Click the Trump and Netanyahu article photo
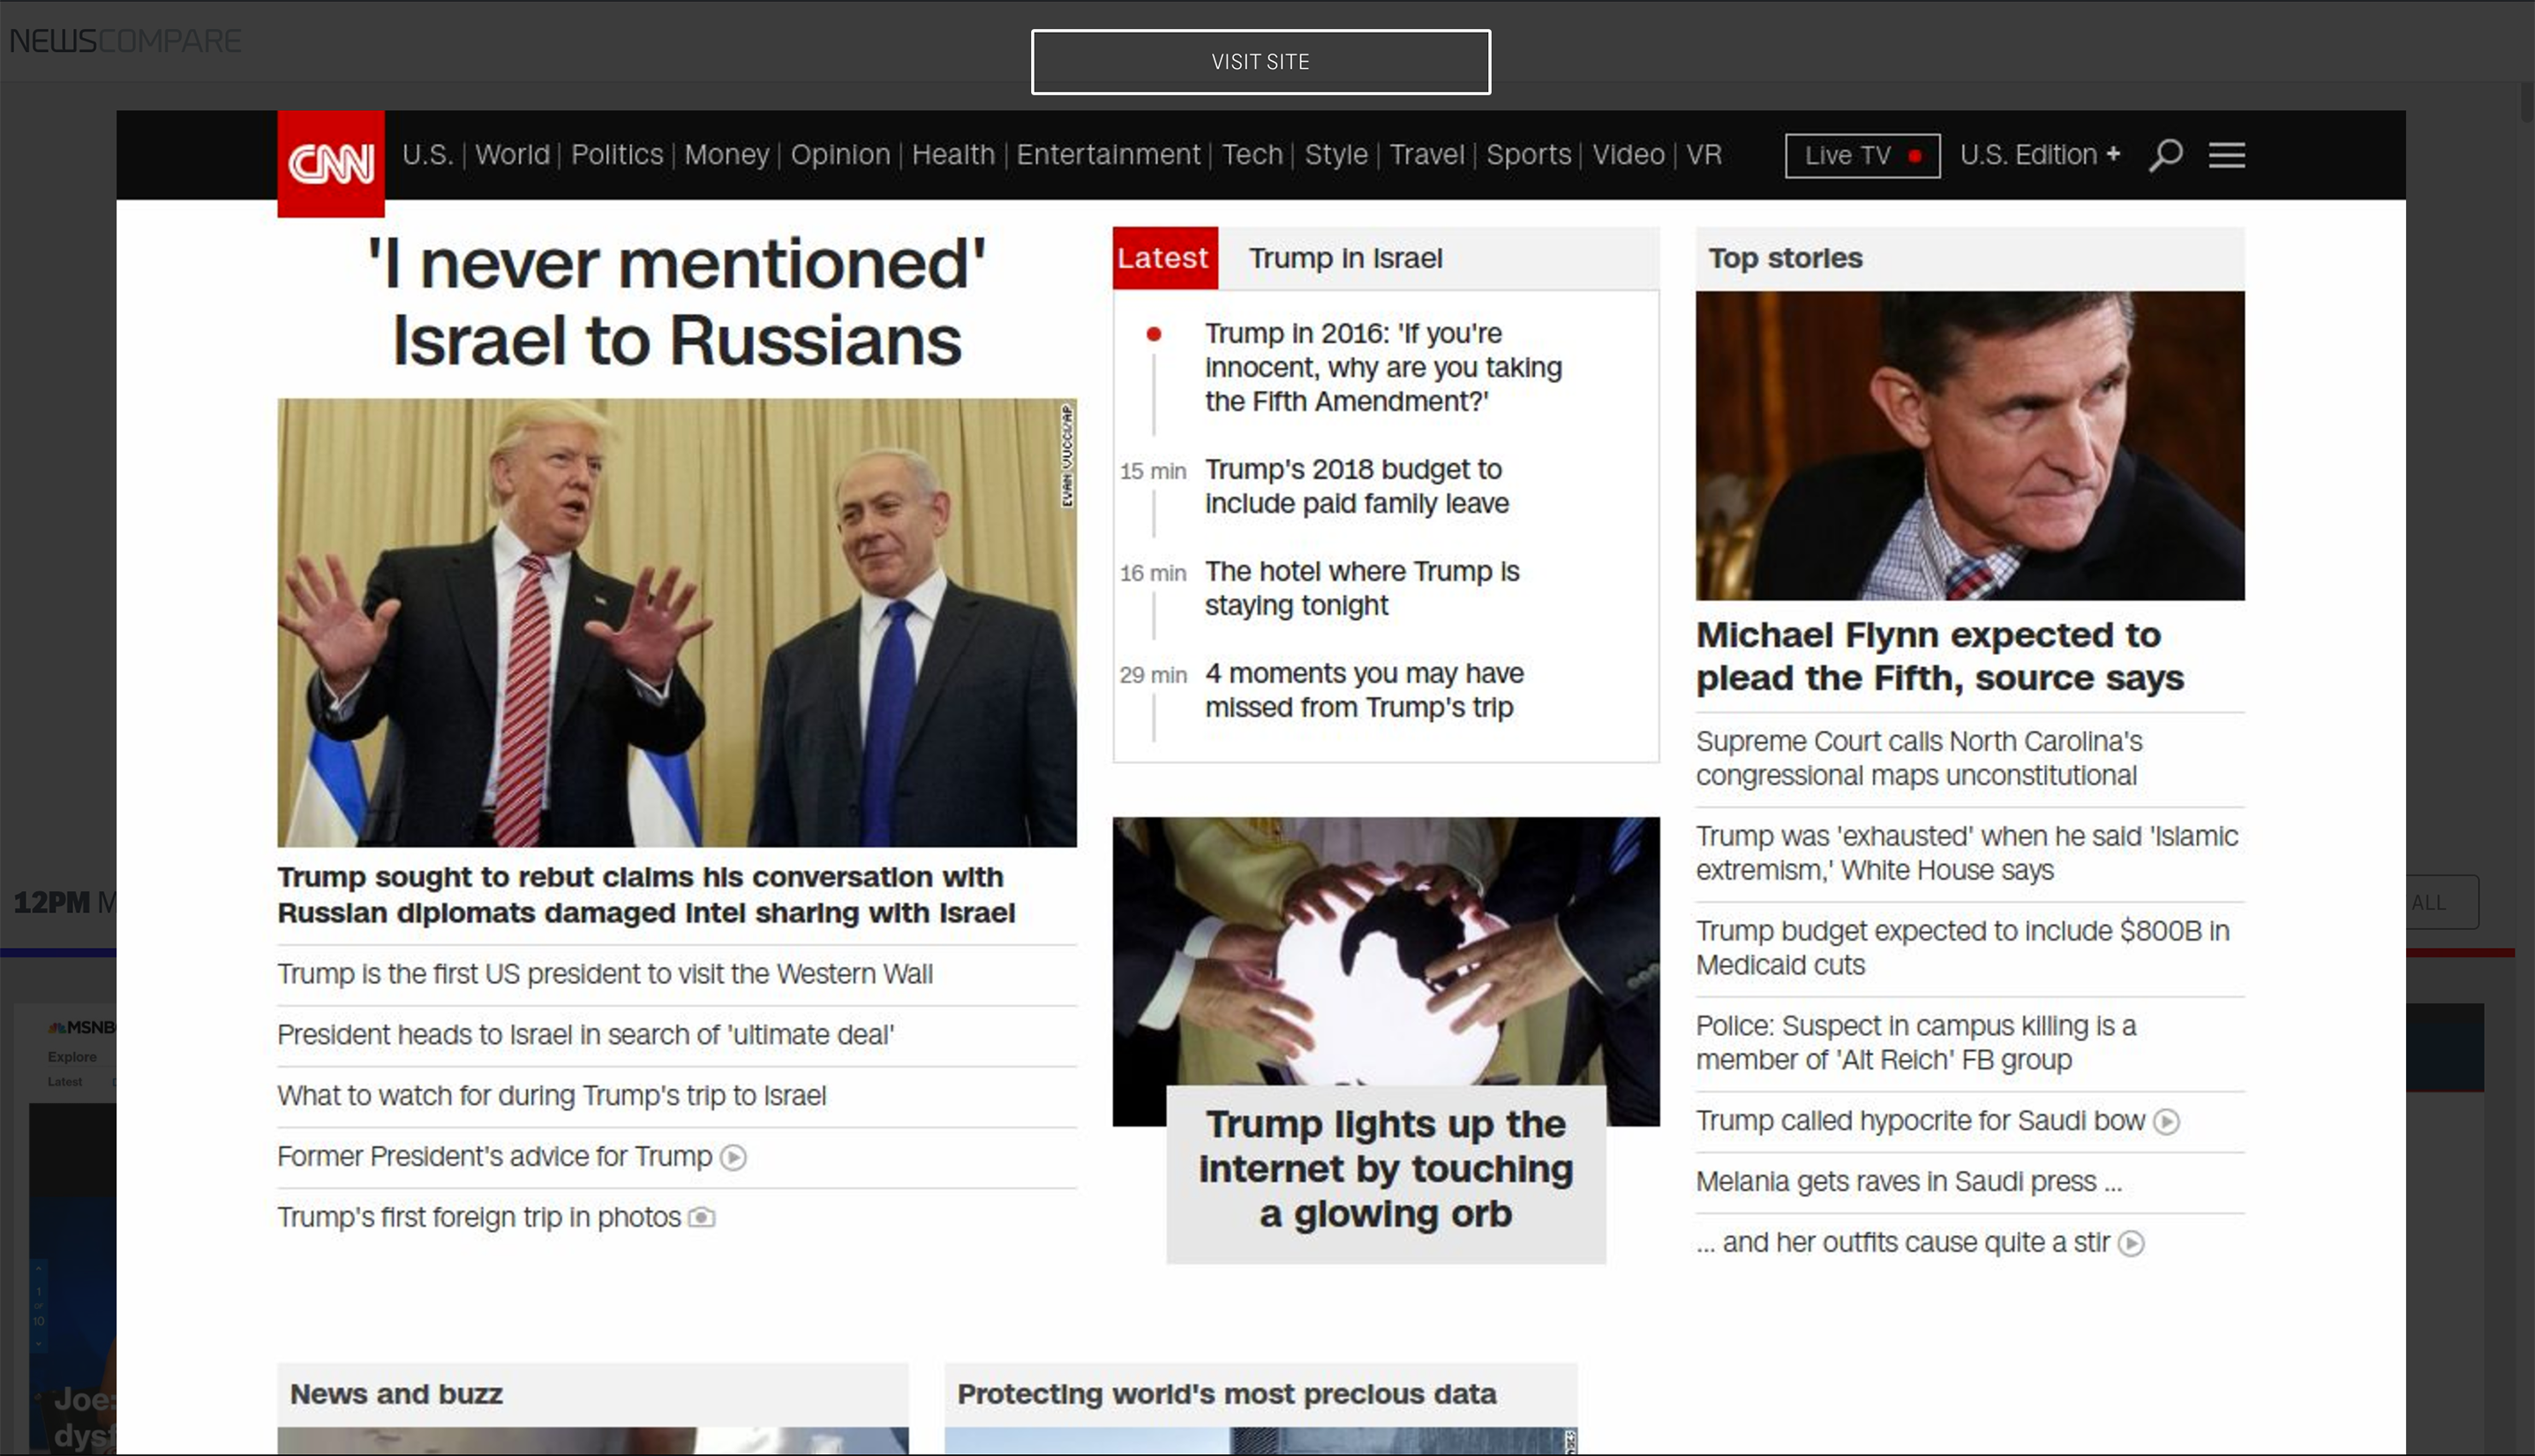 (677, 620)
